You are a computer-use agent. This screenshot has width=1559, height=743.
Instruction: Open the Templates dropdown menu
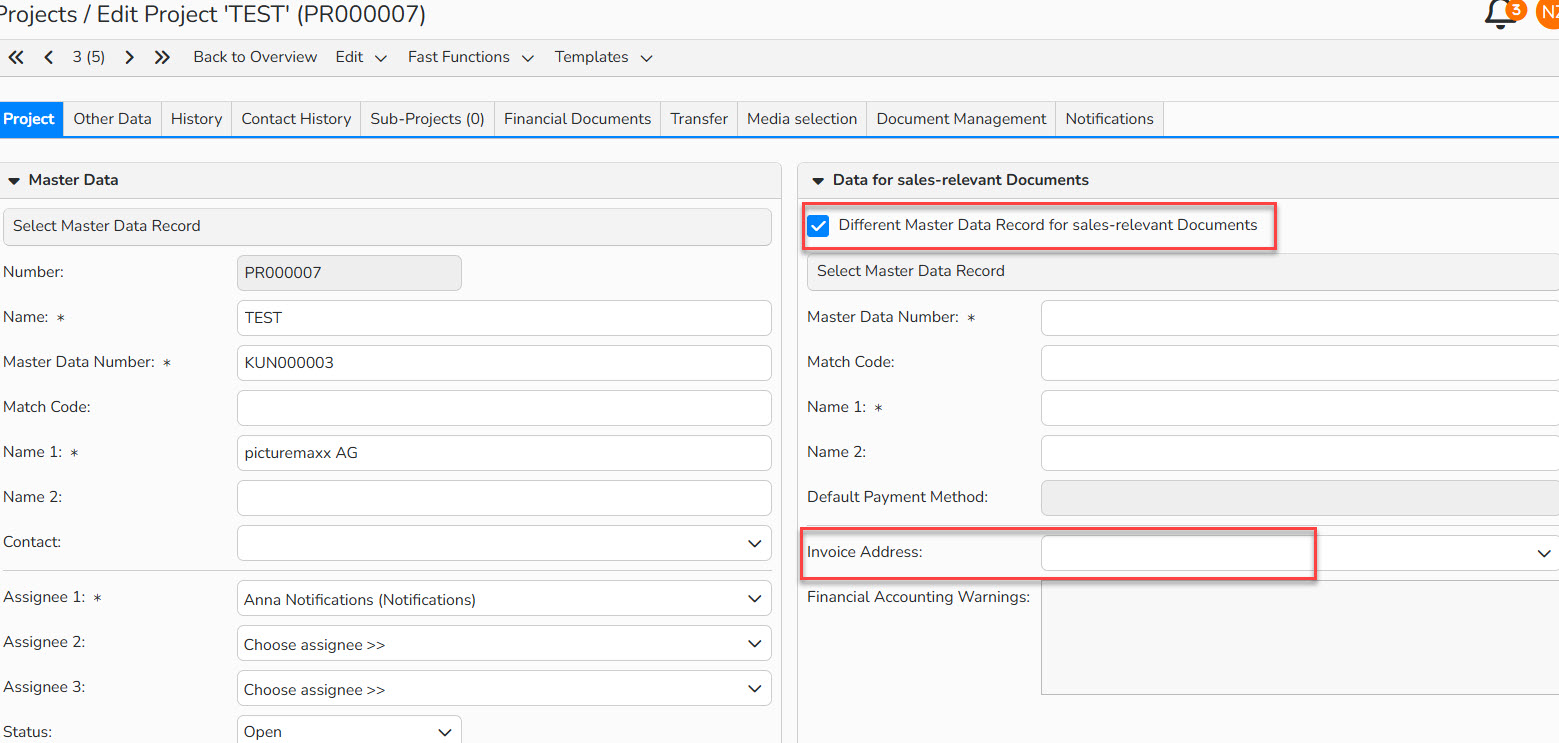point(603,57)
